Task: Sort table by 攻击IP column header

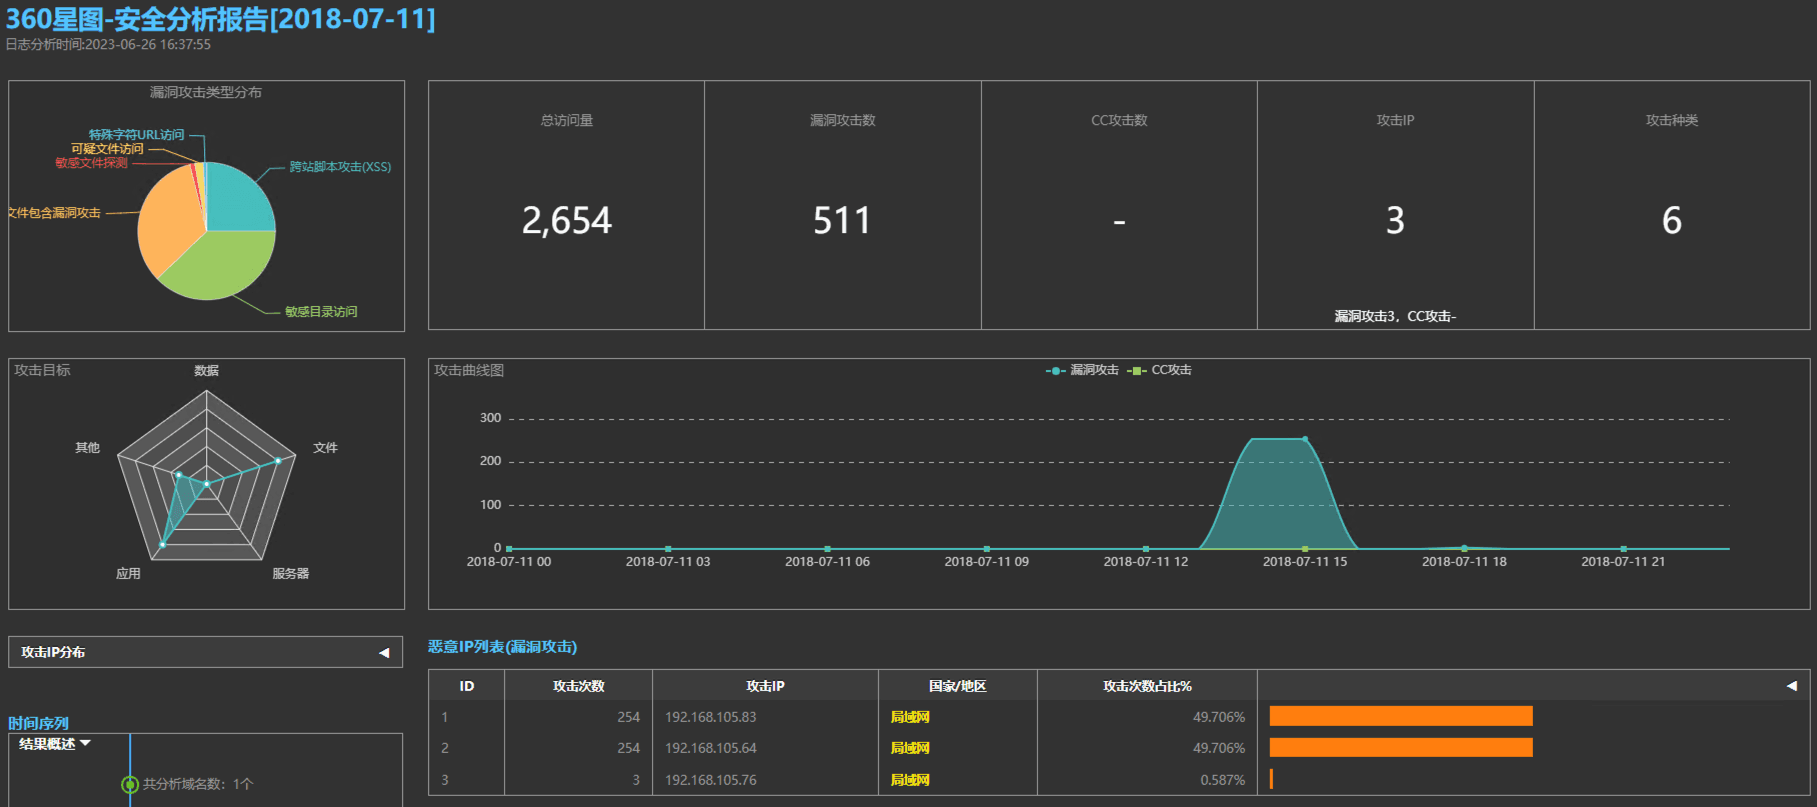Action: point(765,686)
